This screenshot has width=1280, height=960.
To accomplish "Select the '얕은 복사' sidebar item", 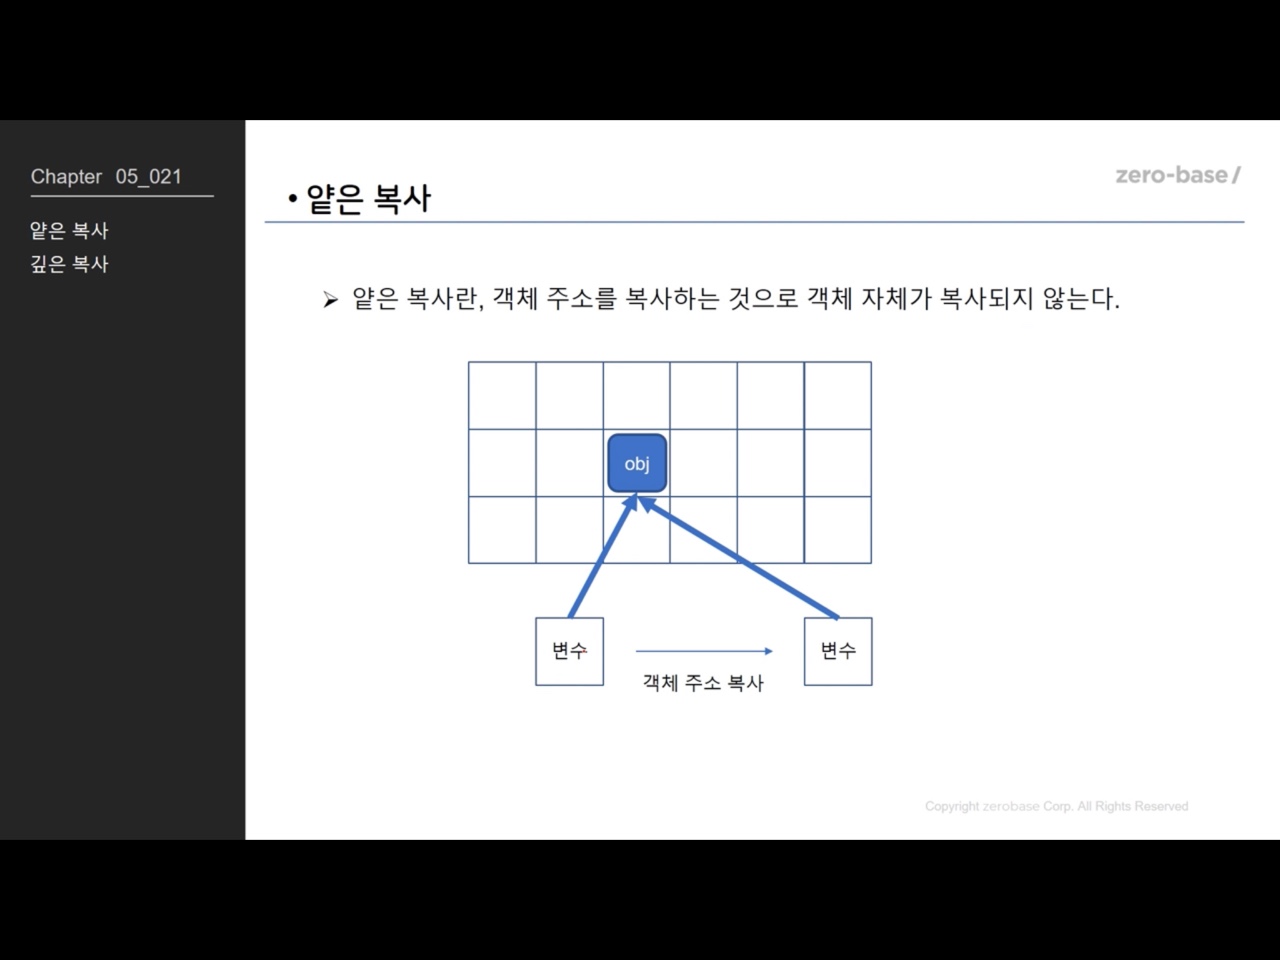I will (69, 231).
